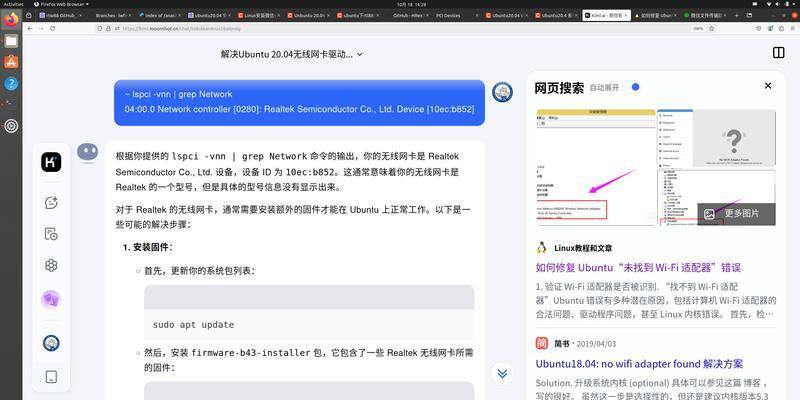Open Help from Ubuntu dock
800x400 pixels.
click(11, 83)
